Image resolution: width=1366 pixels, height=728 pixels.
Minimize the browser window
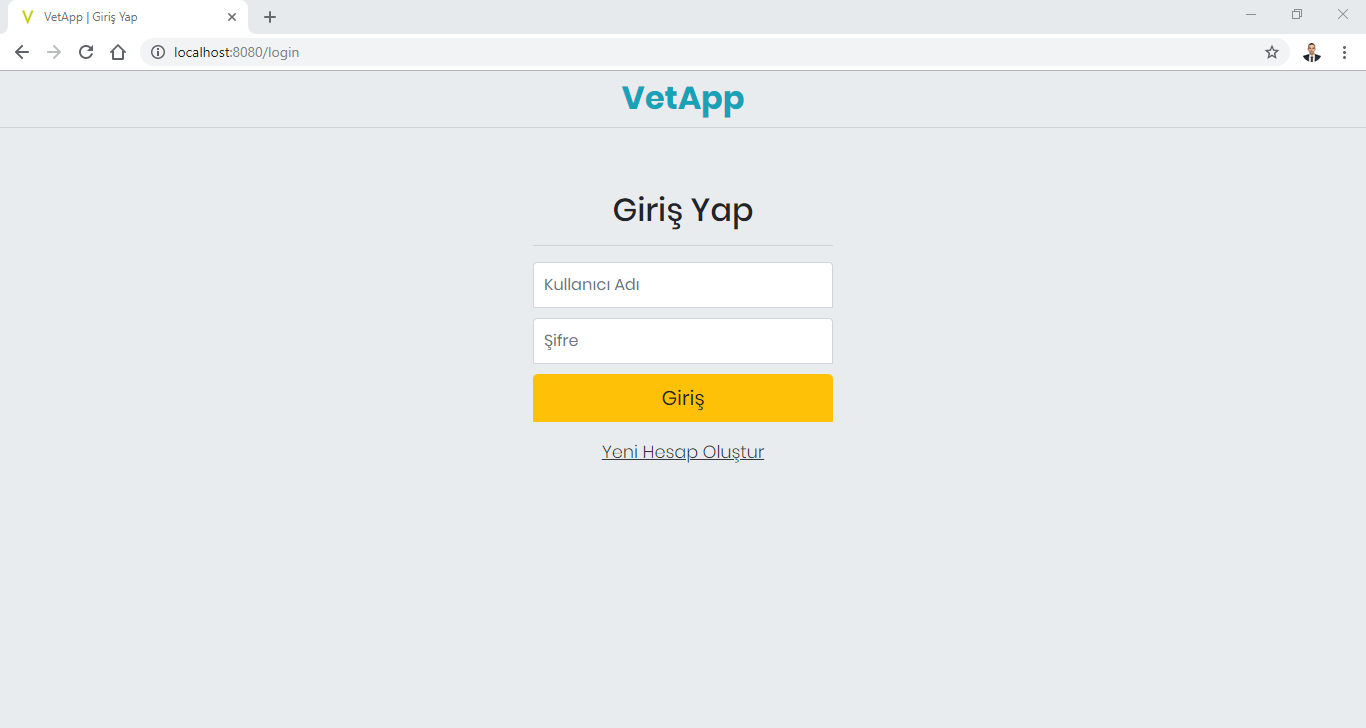click(1251, 14)
